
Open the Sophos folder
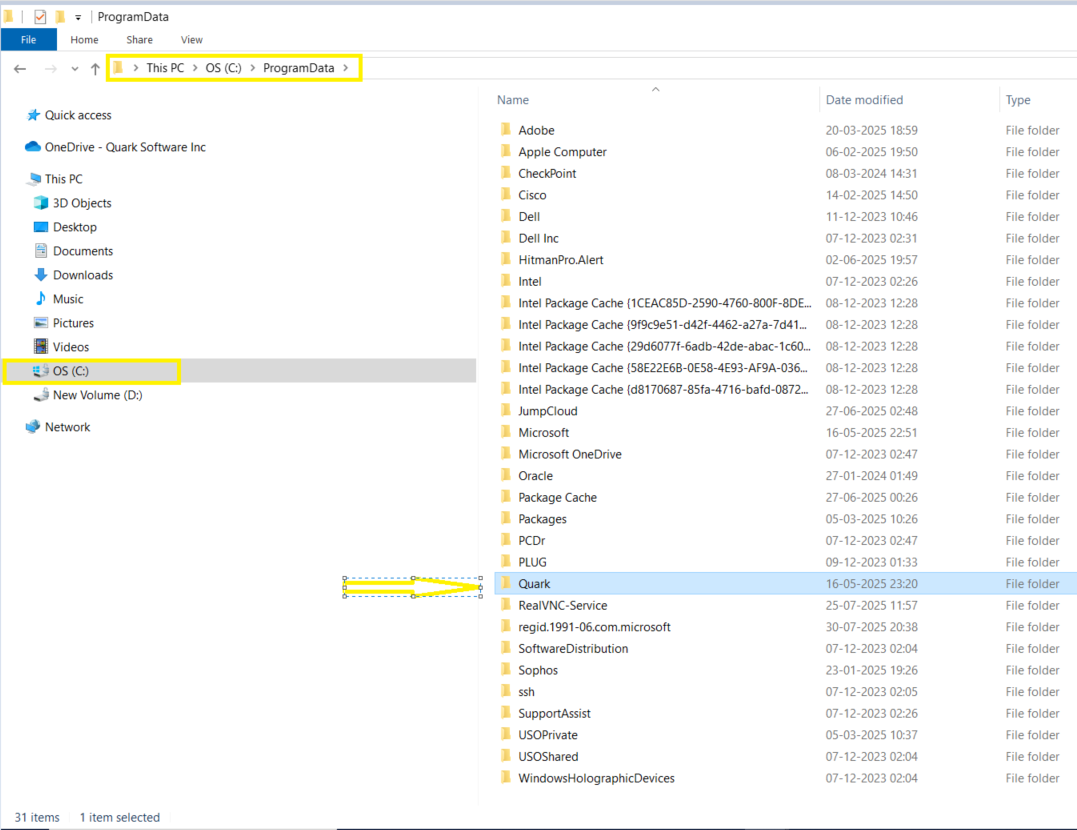(x=538, y=669)
